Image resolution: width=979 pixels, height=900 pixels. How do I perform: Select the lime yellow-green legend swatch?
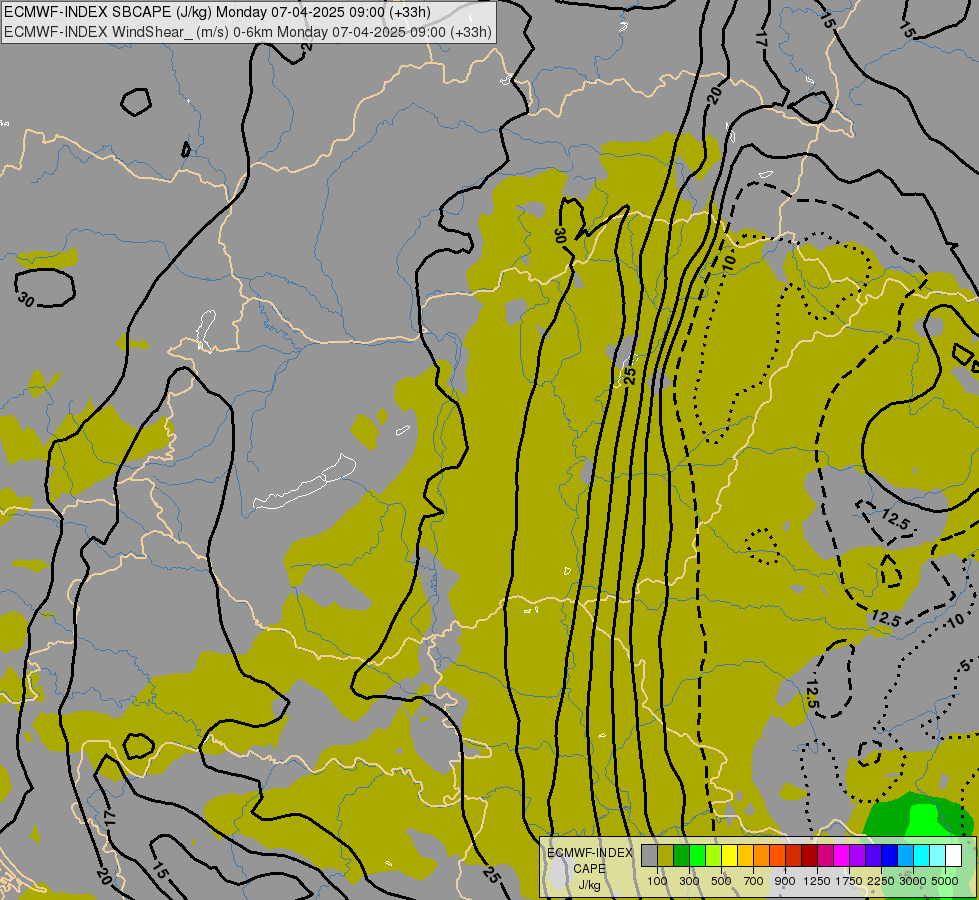[714, 855]
